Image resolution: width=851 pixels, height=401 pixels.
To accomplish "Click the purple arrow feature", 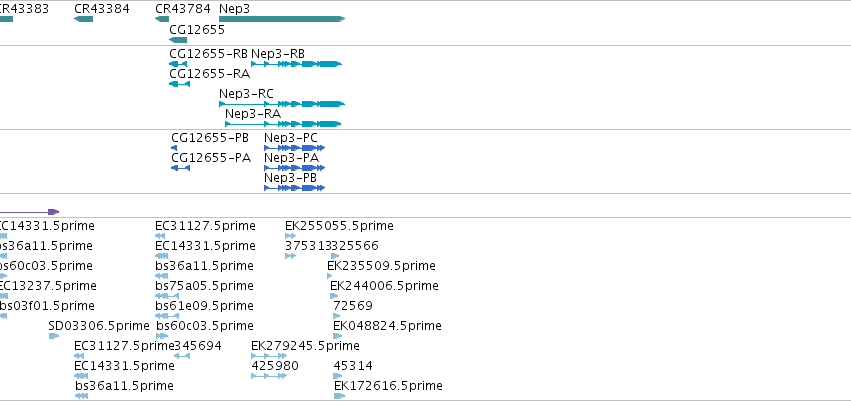I will (x=29, y=212).
